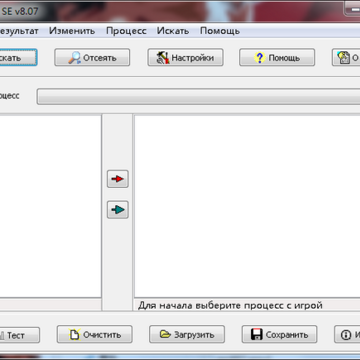Click the folder Загрузить button
This screenshot has height=360, width=360.
[187, 334]
